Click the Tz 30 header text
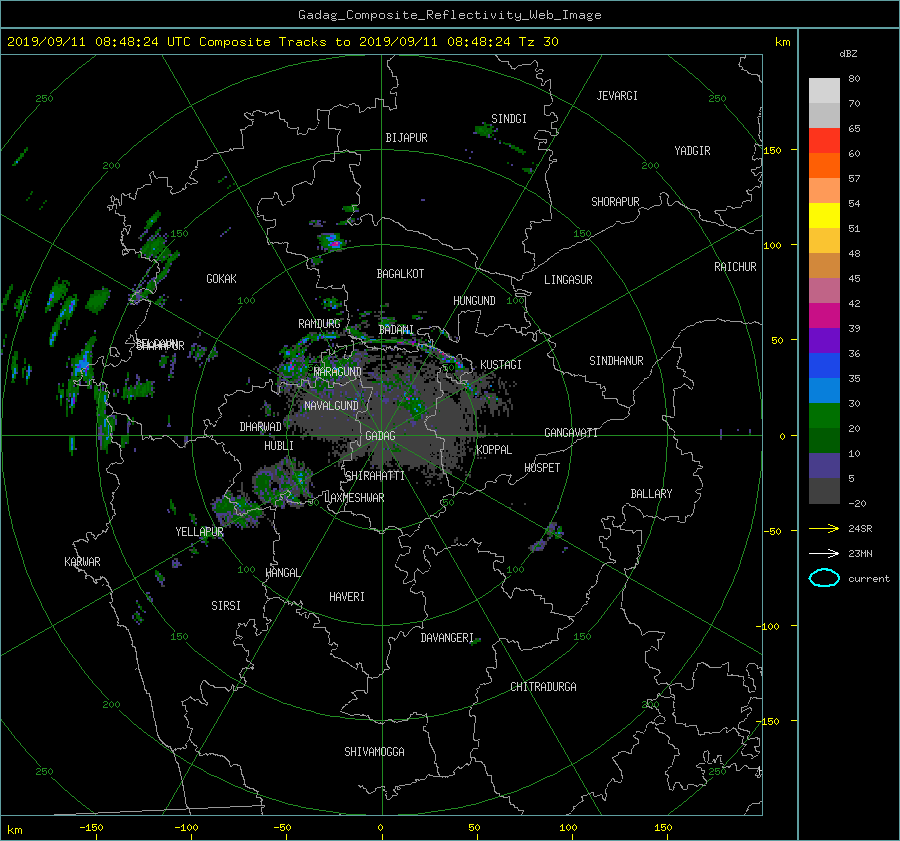 coord(538,42)
